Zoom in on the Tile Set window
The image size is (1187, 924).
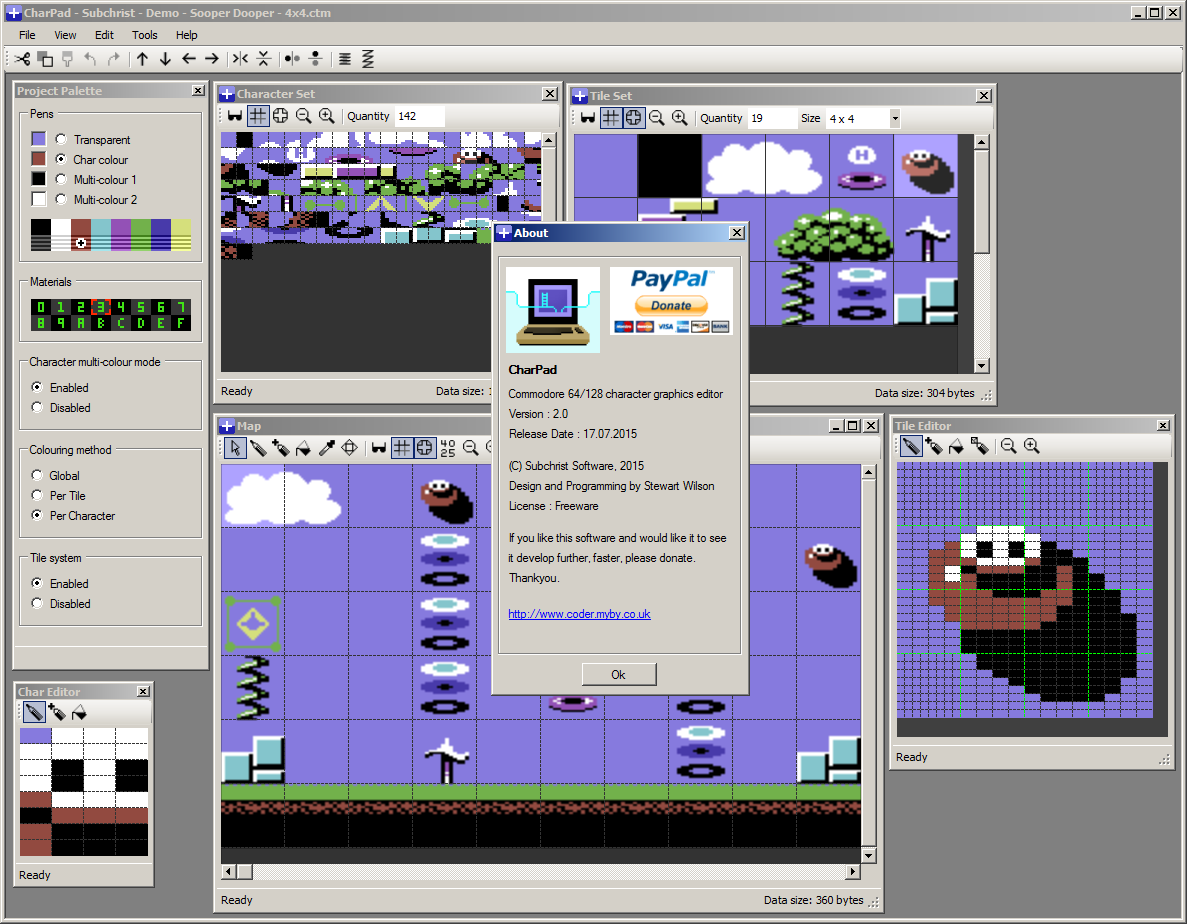point(680,118)
